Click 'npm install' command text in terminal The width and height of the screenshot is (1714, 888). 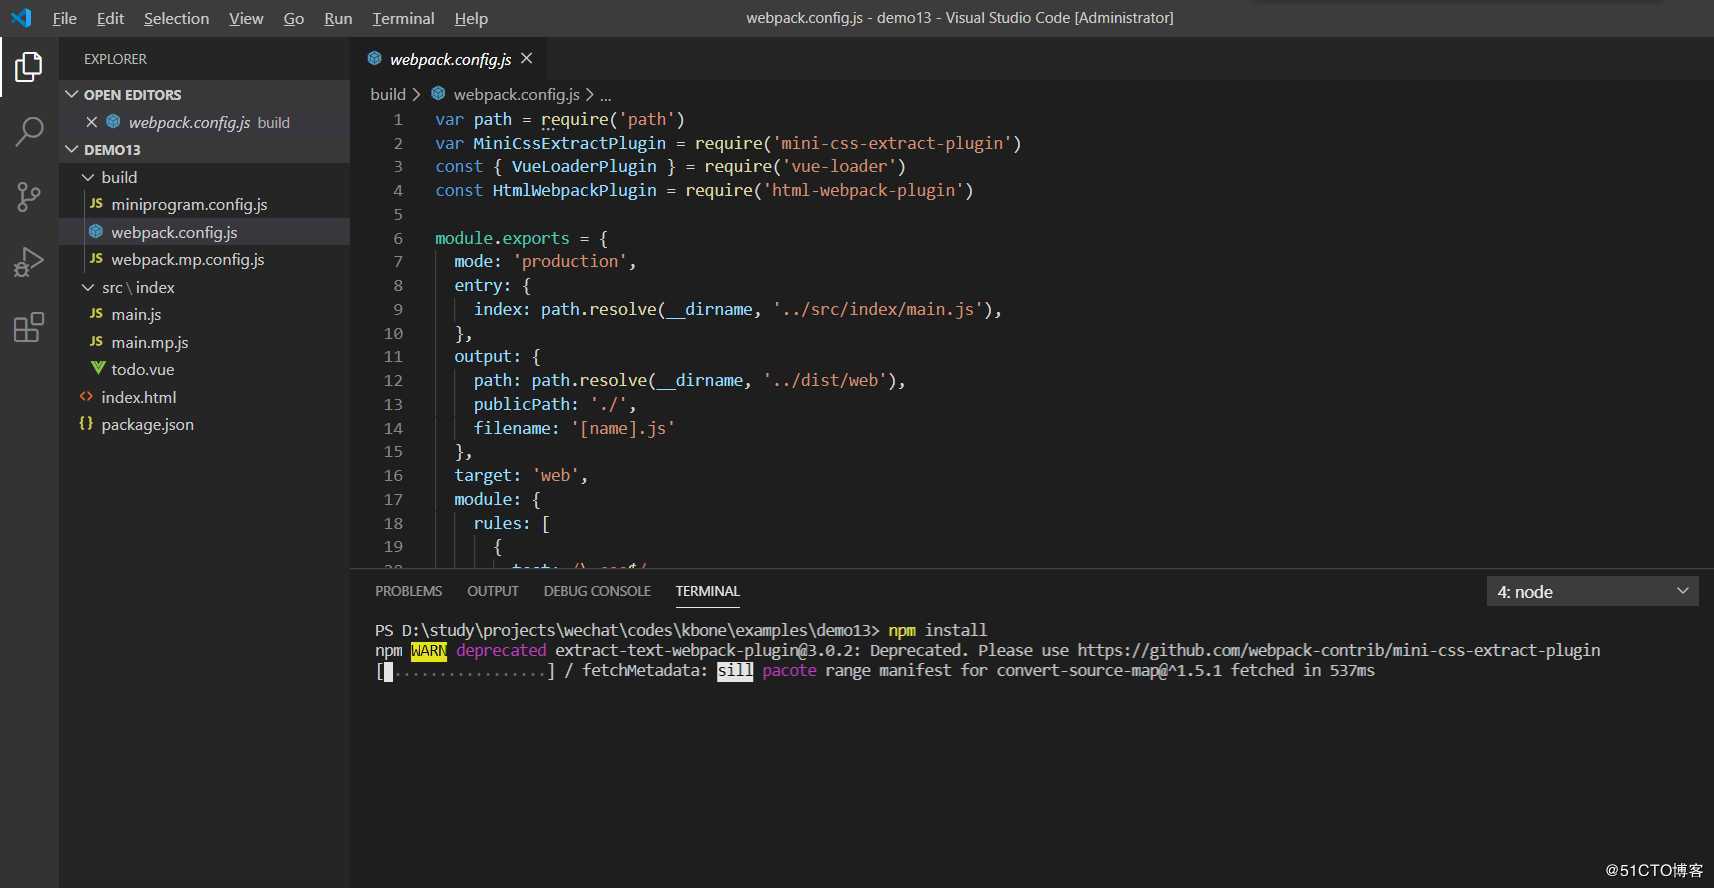click(937, 630)
